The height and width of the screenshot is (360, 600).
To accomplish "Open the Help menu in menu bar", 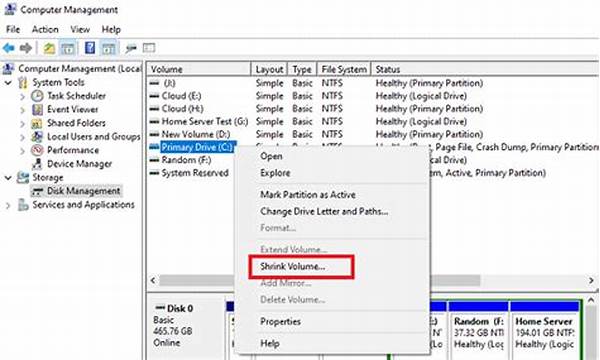I will pos(111,29).
